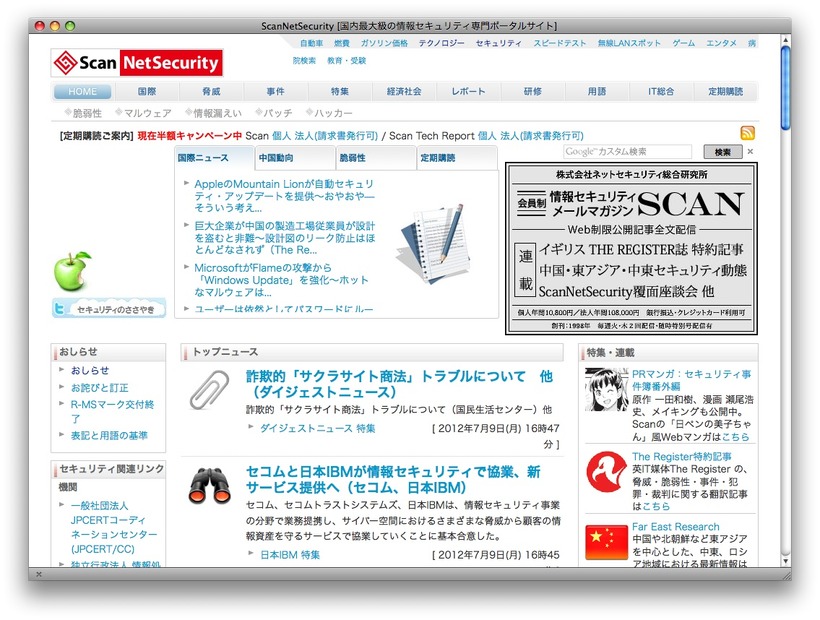Viewport: 820px width, 620px height.
Task: Open the 国際 navigation item
Action: click(147, 91)
